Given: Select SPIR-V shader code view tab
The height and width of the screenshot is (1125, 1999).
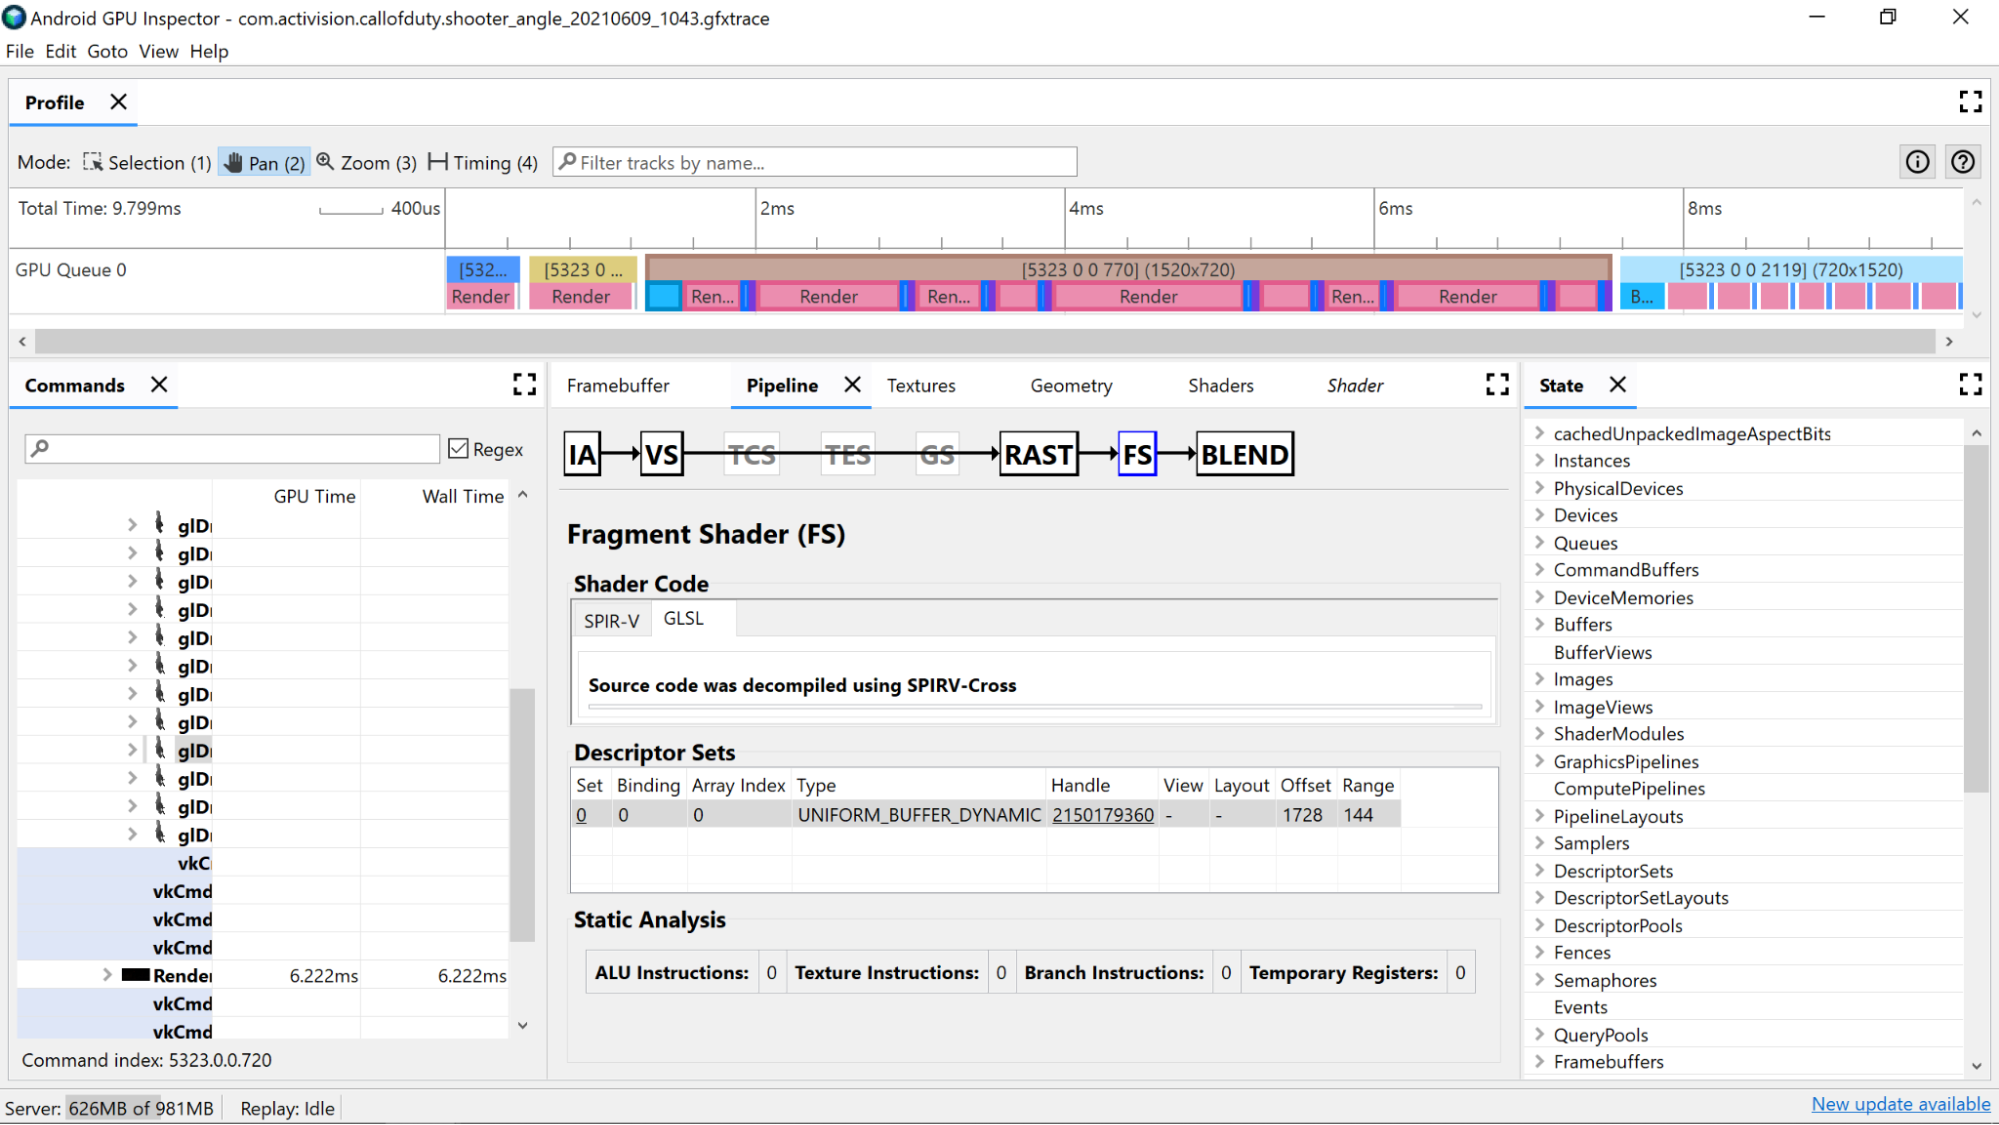Looking at the screenshot, I should (x=610, y=620).
